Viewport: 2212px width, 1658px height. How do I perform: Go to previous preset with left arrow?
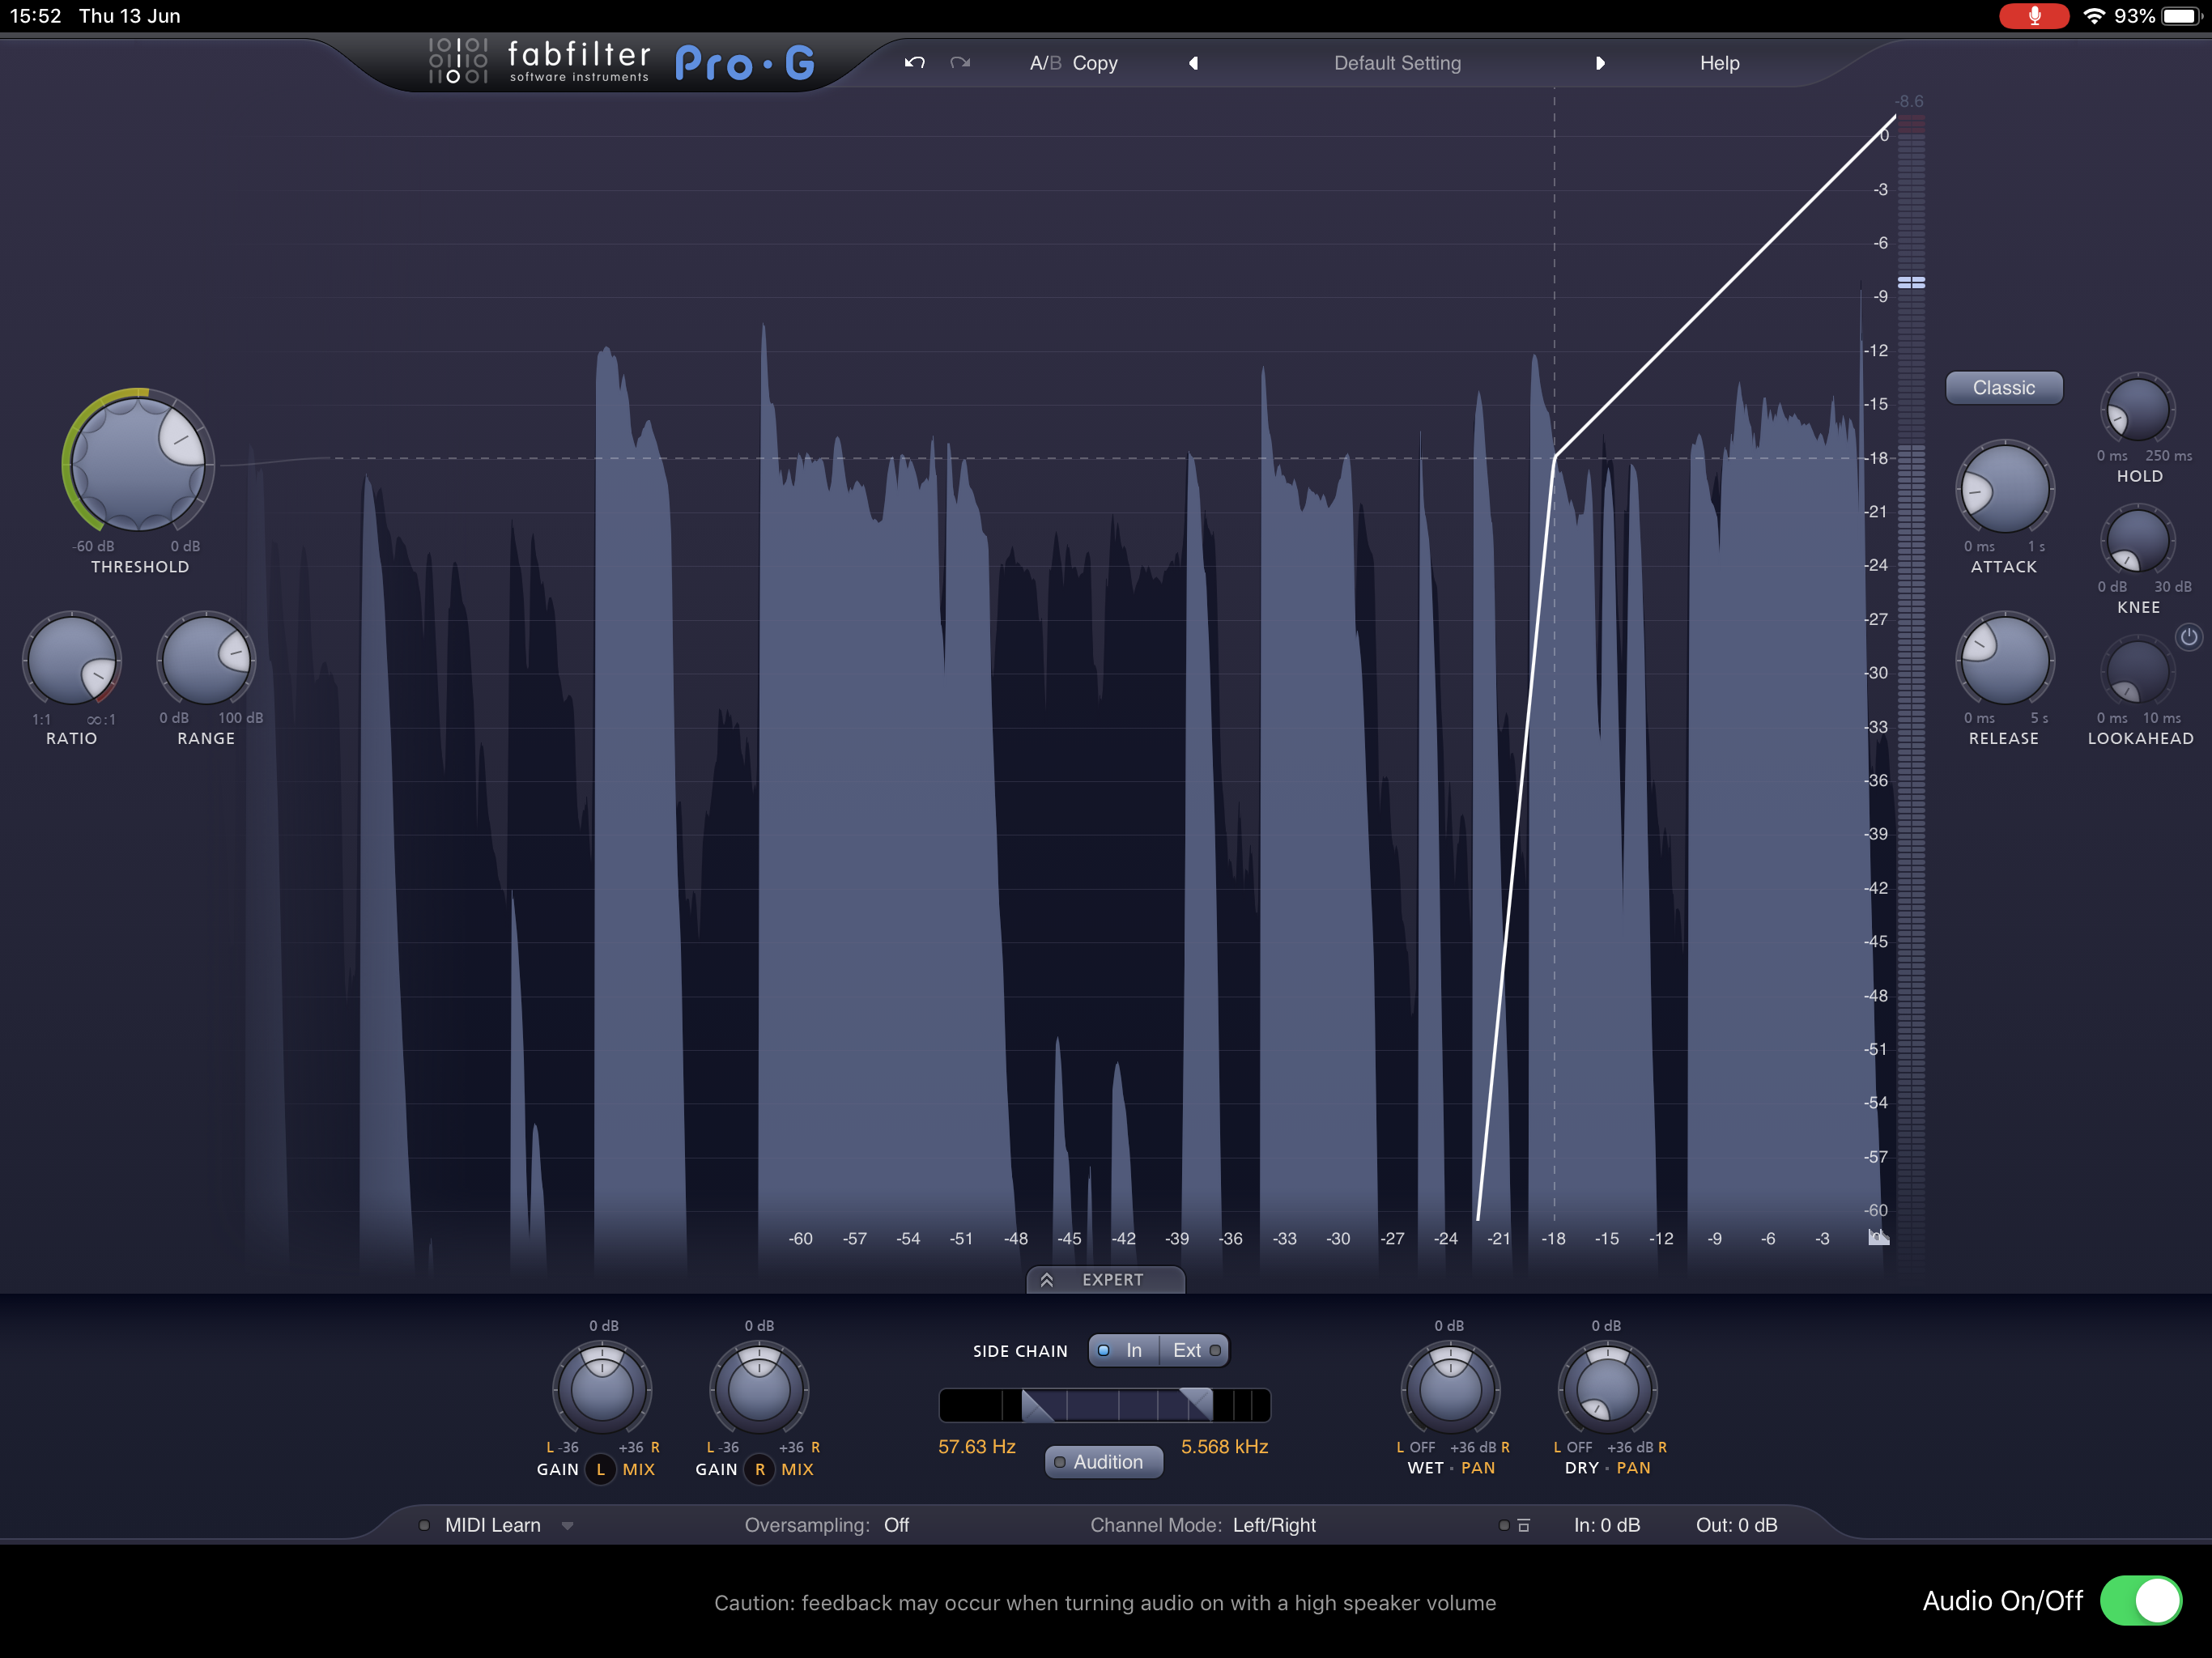pyautogui.click(x=1193, y=63)
